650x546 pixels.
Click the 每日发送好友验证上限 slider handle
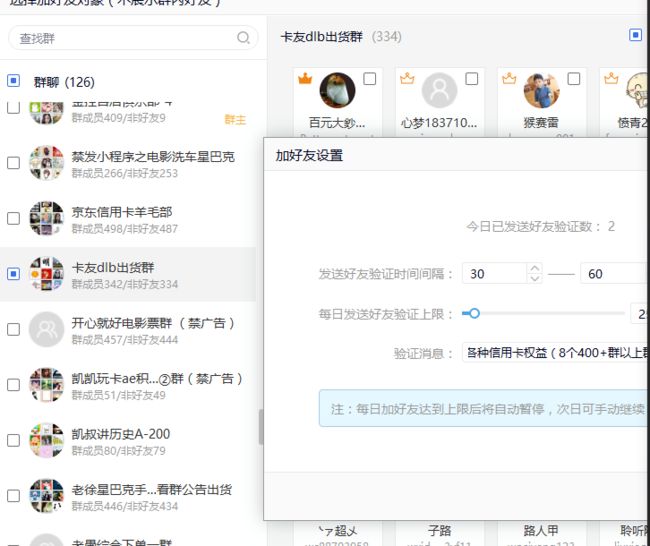(x=474, y=313)
